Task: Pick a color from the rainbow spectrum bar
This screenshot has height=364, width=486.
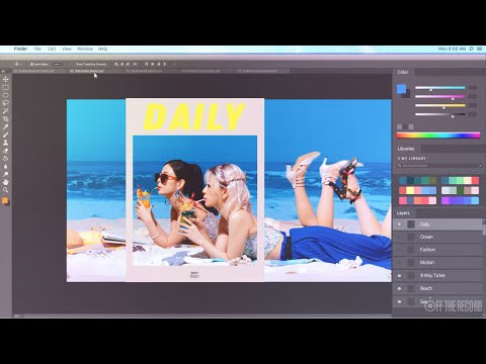Action: tap(438, 135)
